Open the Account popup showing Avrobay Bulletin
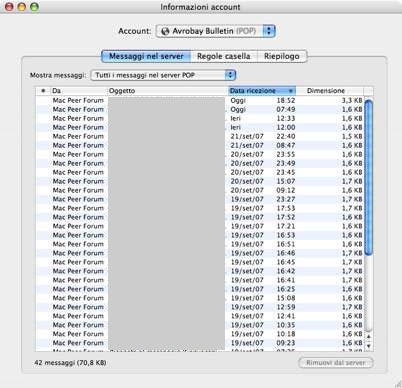 [x=215, y=31]
